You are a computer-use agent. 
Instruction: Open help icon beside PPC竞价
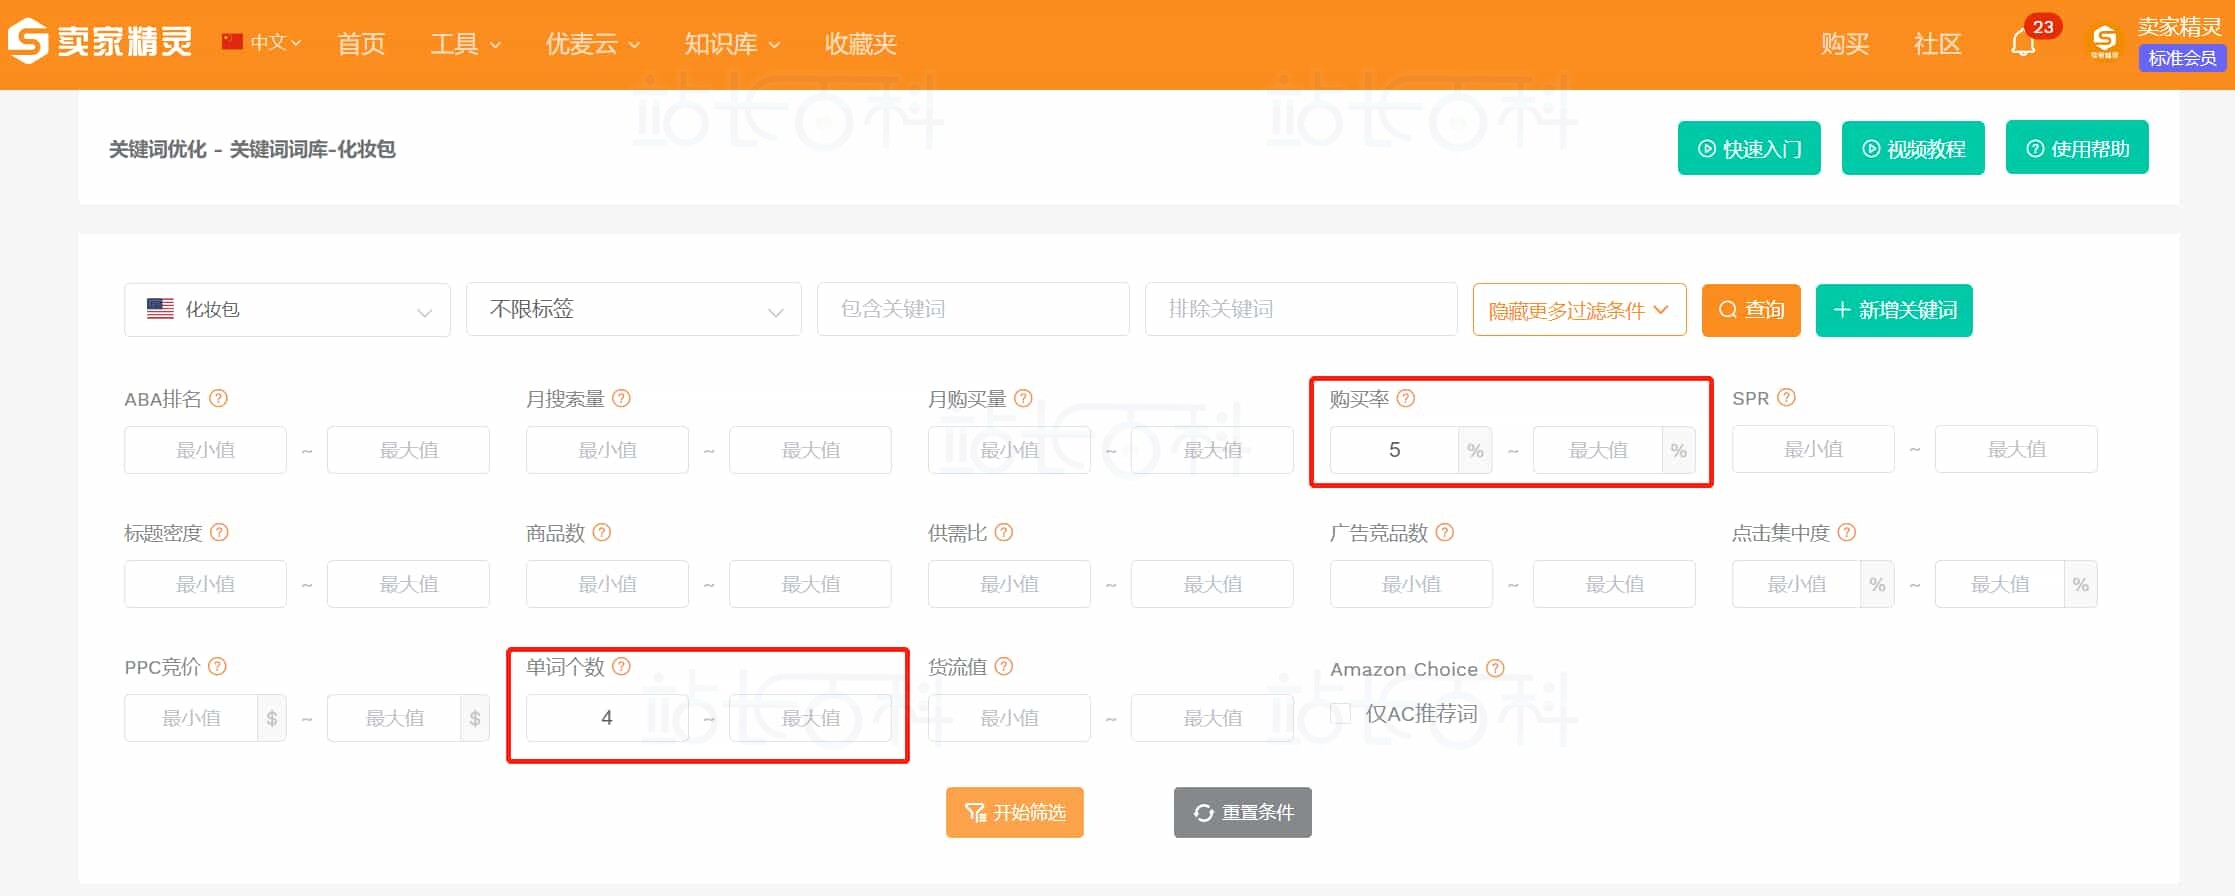(x=217, y=666)
